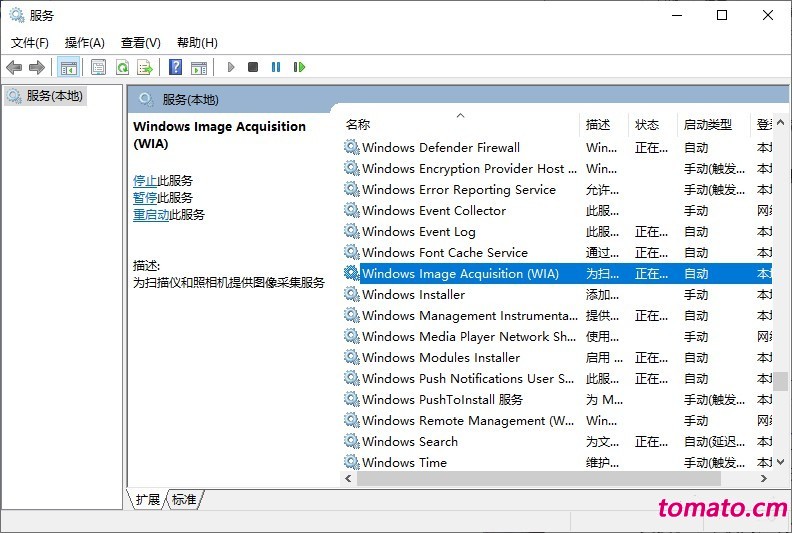
Task: Minimize the 服务 window
Action: 677,15
